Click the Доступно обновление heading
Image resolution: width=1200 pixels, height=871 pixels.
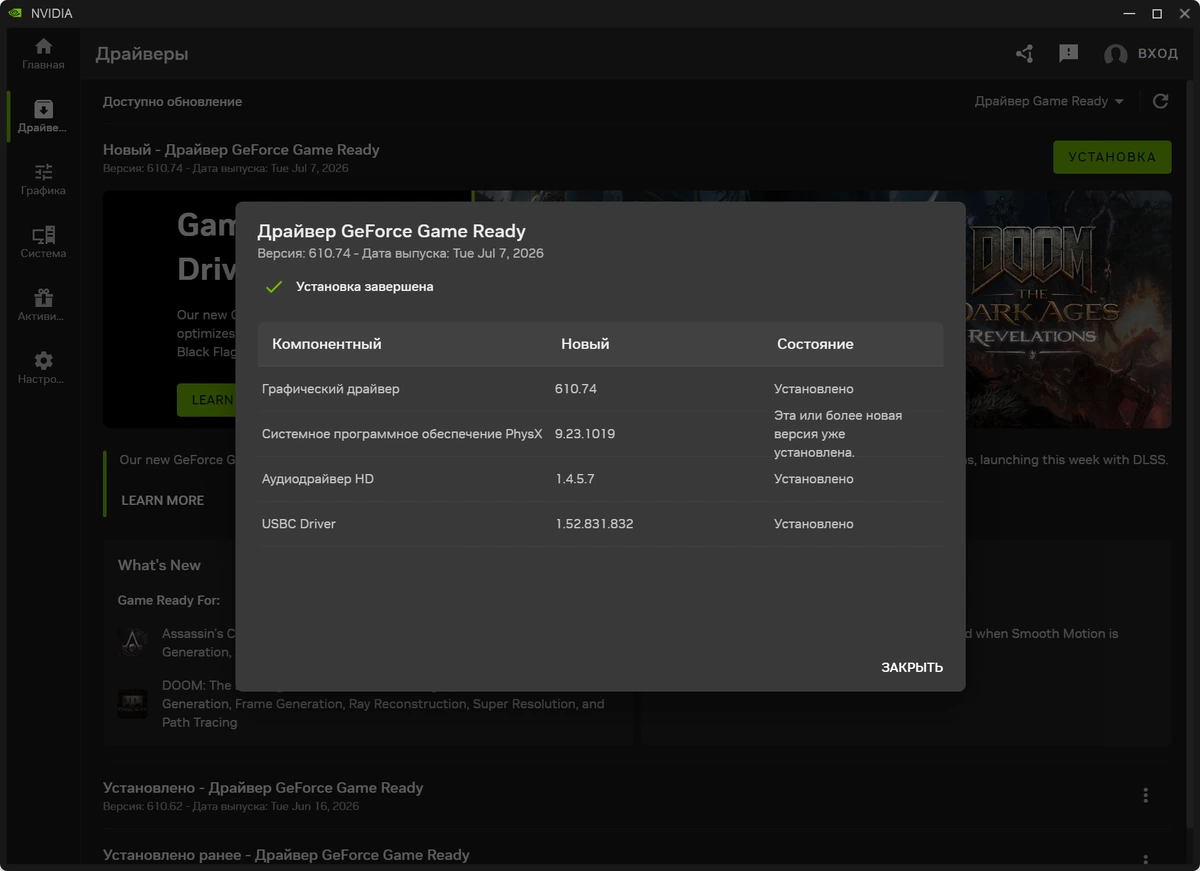click(172, 101)
